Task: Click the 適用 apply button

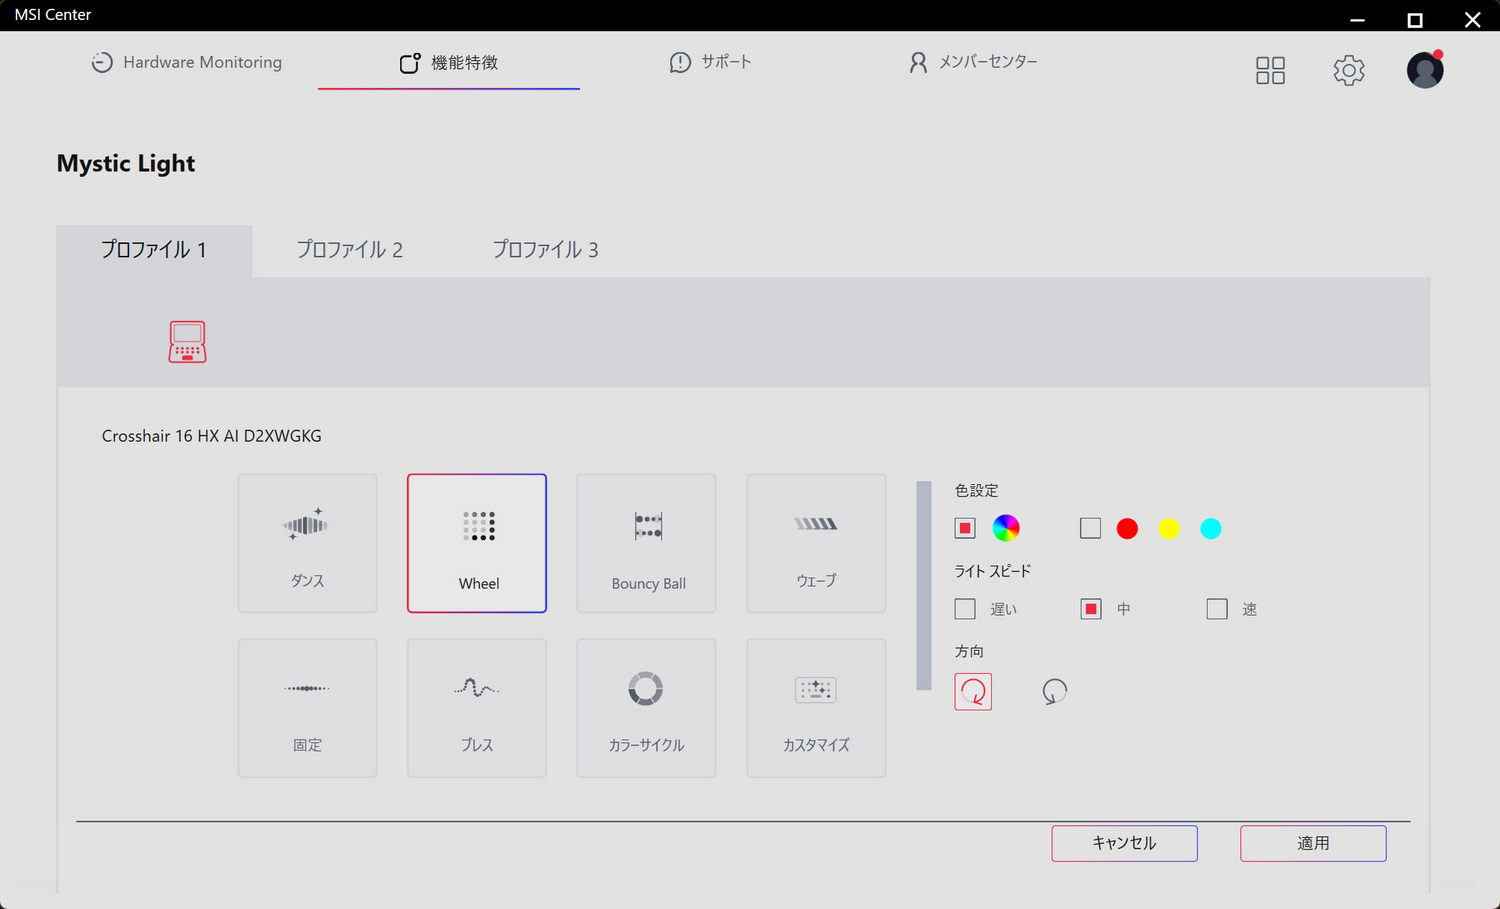Action: (x=1312, y=843)
